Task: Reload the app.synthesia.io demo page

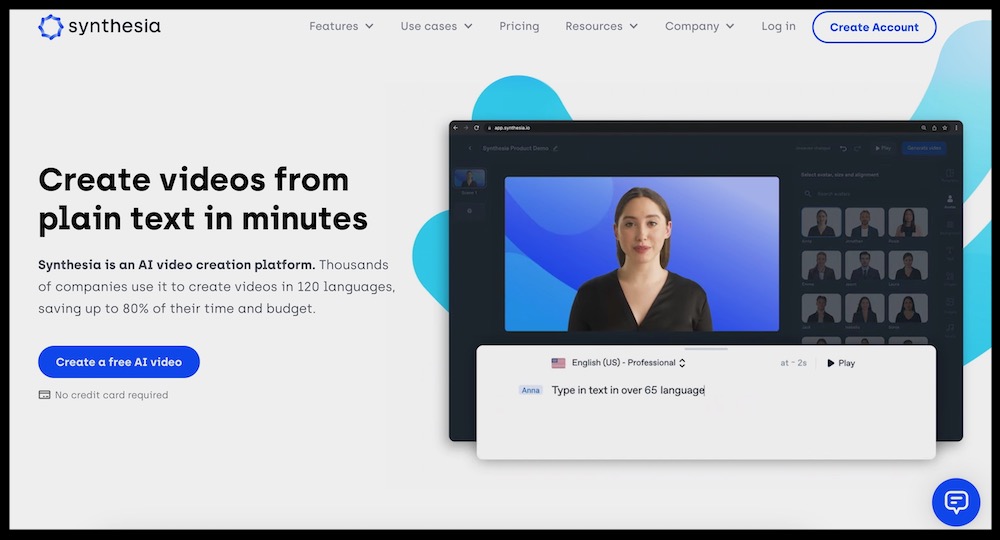Action: point(476,128)
